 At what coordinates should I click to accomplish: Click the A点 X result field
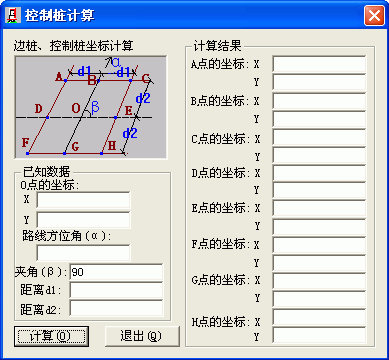pyautogui.click(x=319, y=64)
